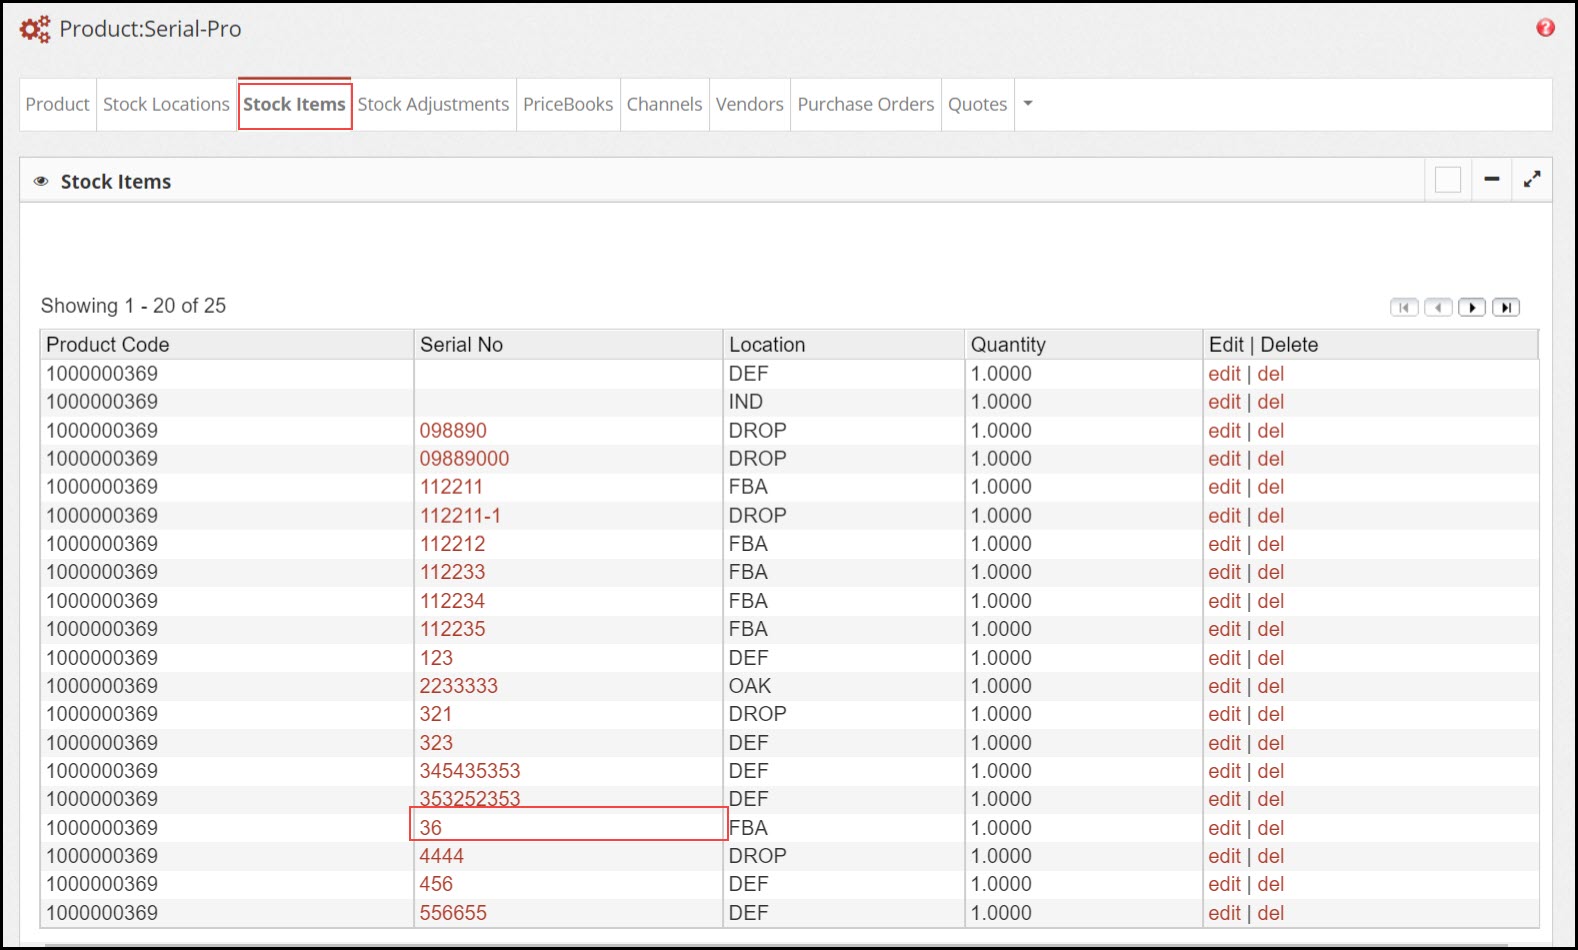The image size is (1578, 950).
Task: Expand the Stock Items panel to fullscreen
Action: [1531, 180]
